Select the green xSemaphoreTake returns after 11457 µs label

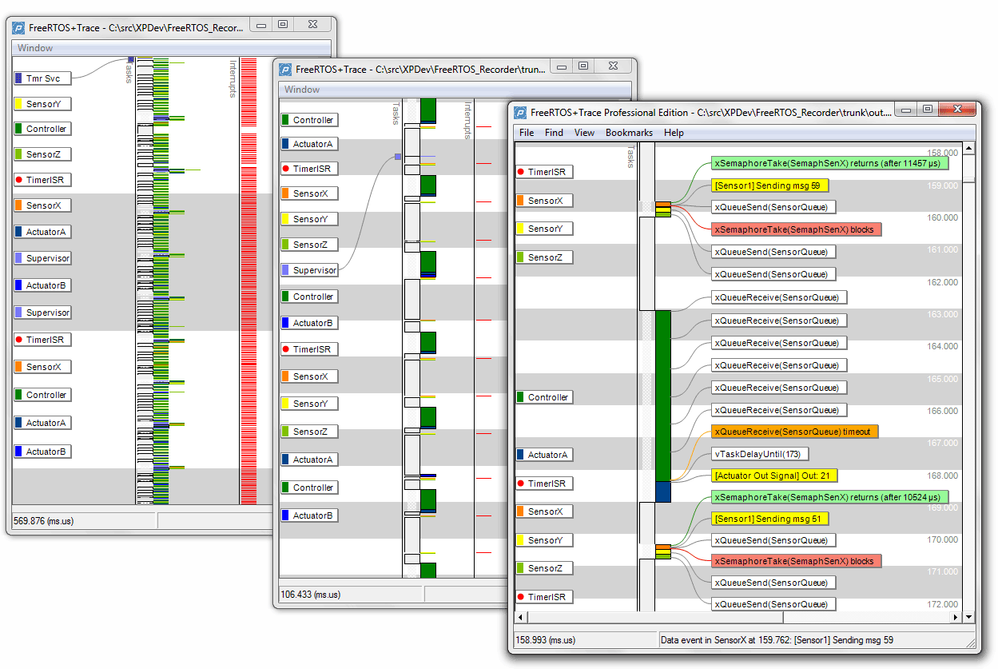click(x=829, y=163)
